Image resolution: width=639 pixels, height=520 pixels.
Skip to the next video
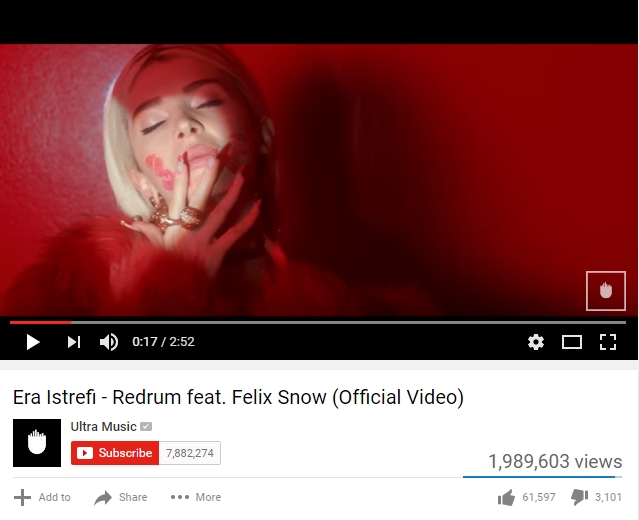point(74,342)
